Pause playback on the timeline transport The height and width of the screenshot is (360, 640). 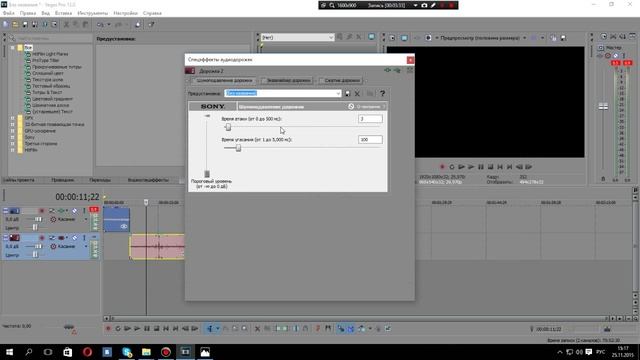point(147,329)
